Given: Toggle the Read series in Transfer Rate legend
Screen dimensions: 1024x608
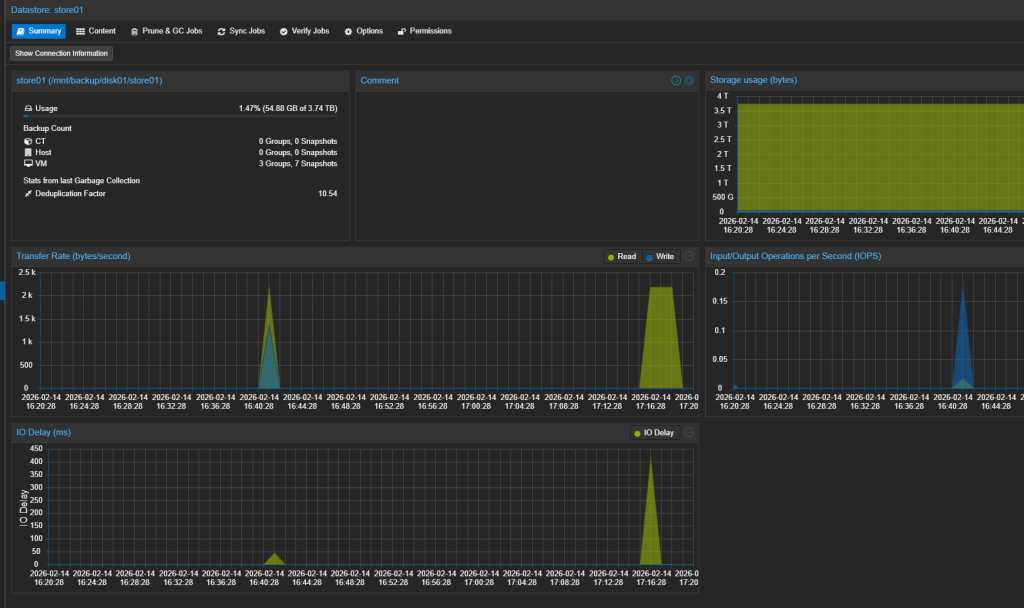Looking at the screenshot, I should point(621,257).
